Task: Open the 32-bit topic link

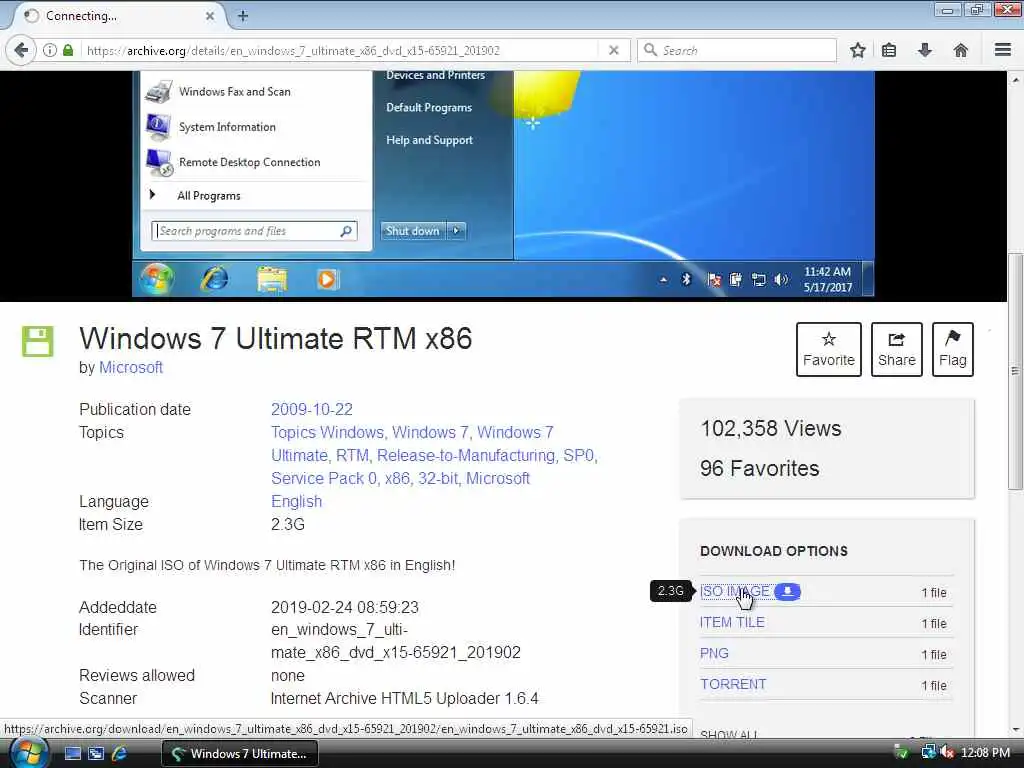Action: click(438, 478)
